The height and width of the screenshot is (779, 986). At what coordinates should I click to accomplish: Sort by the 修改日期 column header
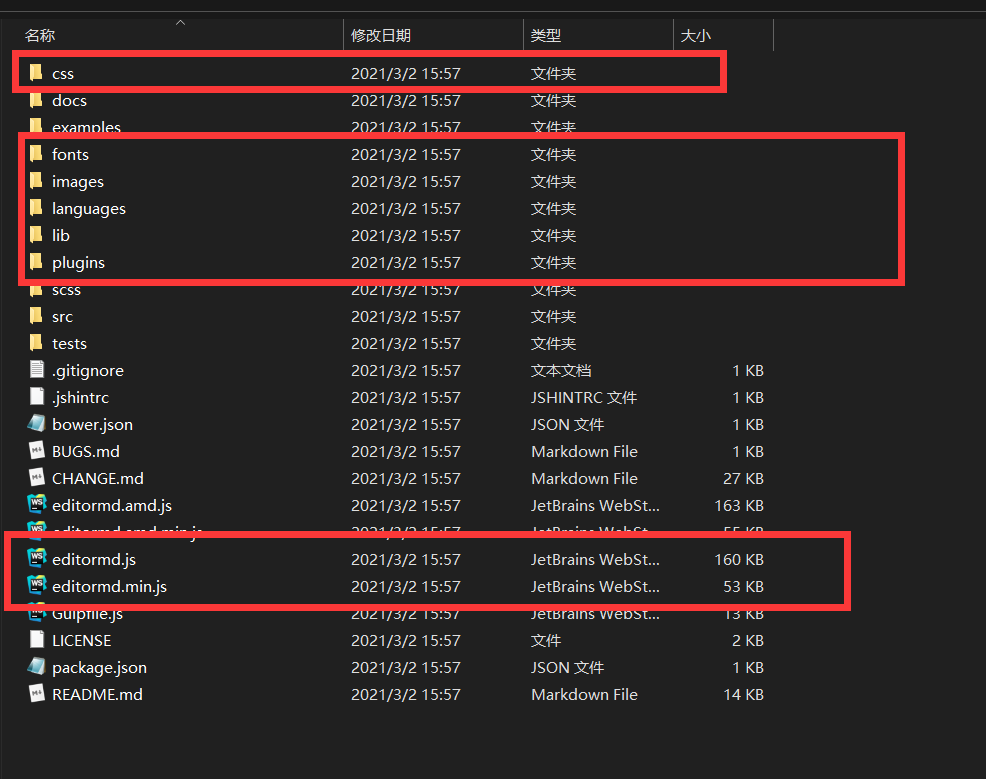380,35
